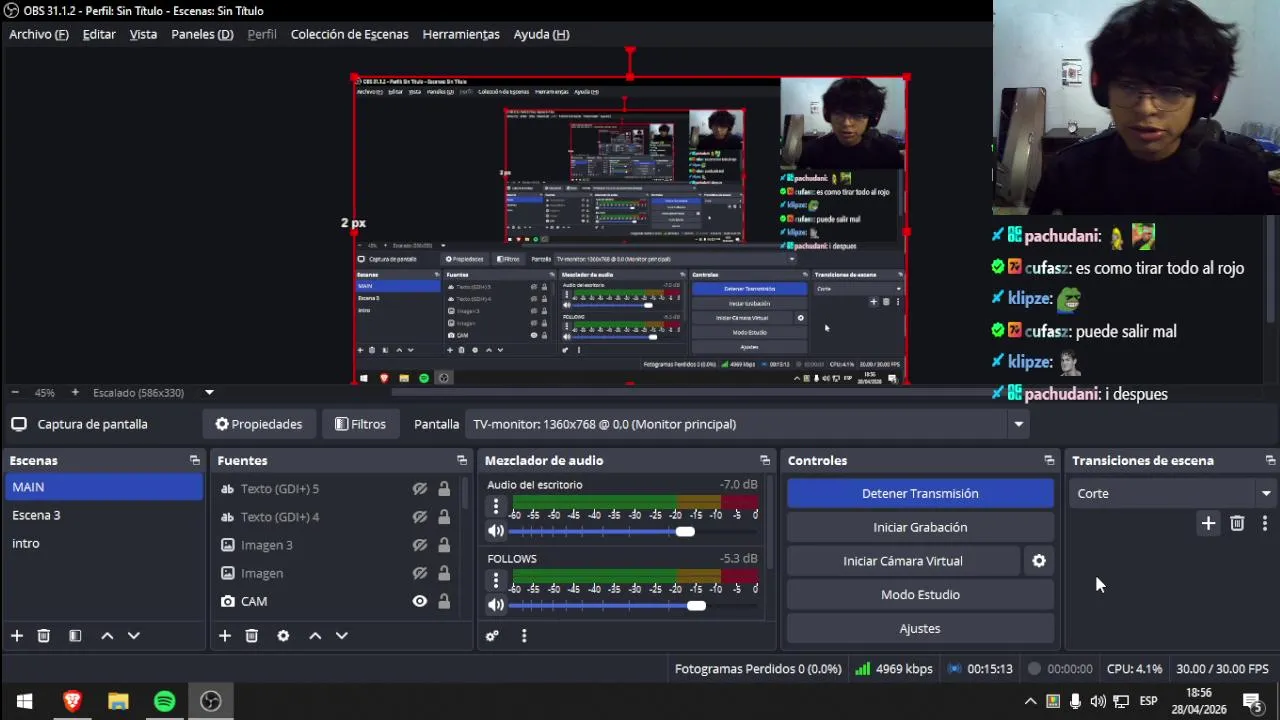
Task: Open the Vista menu
Action: point(143,34)
